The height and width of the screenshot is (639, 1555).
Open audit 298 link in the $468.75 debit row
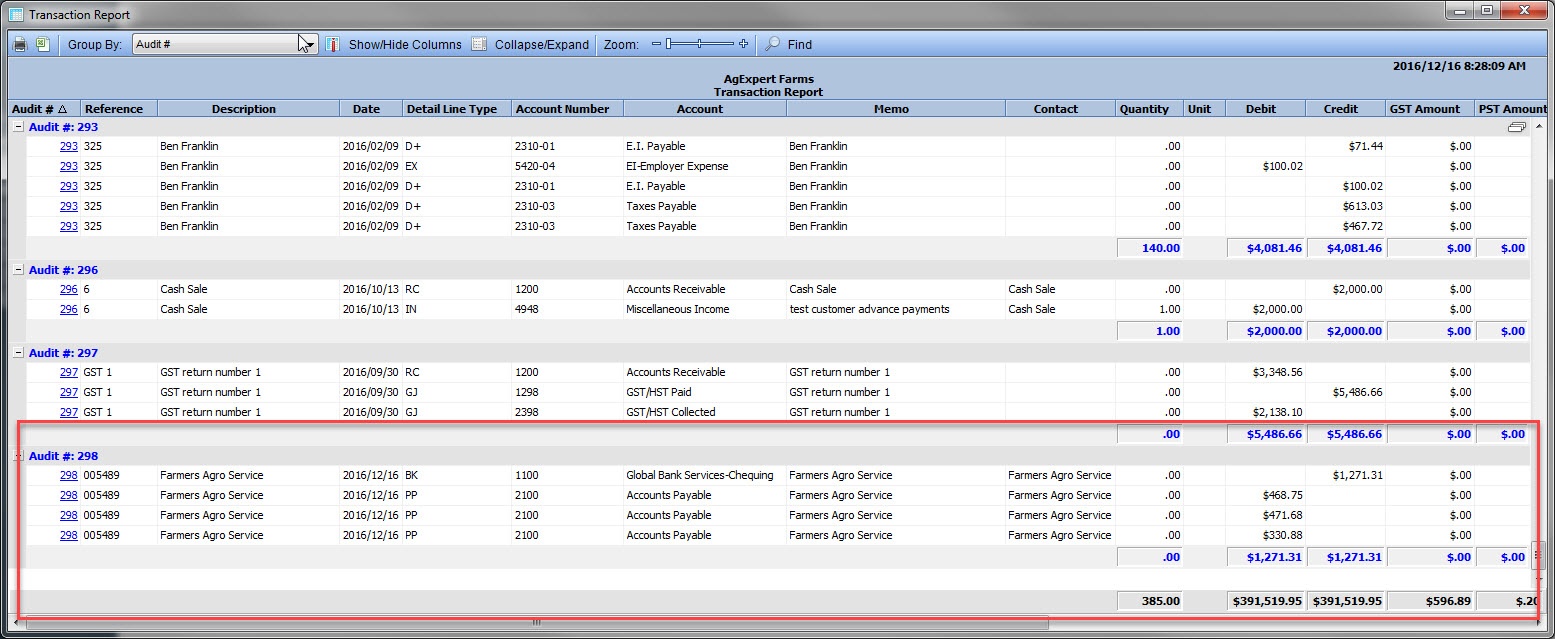click(x=68, y=495)
